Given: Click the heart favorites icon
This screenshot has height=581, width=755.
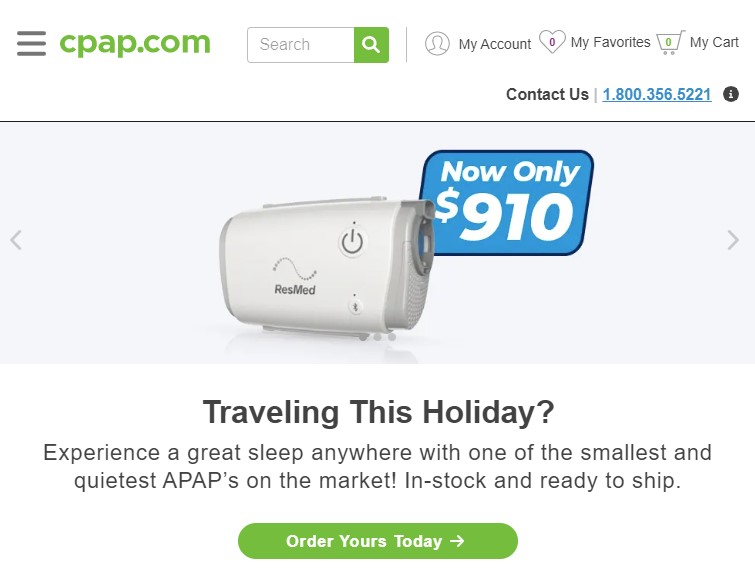Looking at the screenshot, I should [x=552, y=42].
